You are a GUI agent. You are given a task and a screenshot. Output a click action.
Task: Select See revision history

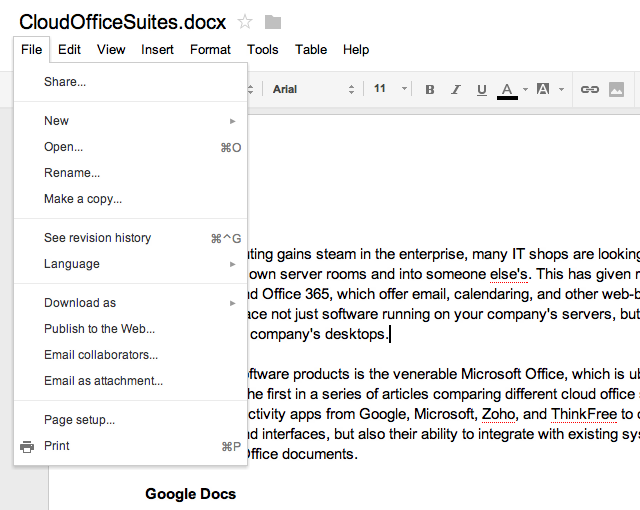coord(131,238)
